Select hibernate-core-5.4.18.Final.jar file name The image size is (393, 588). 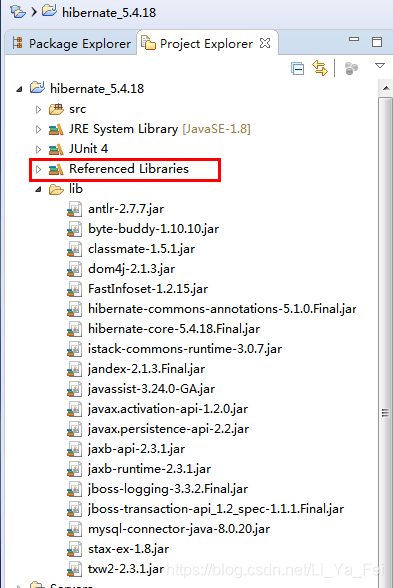pos(174,329)
